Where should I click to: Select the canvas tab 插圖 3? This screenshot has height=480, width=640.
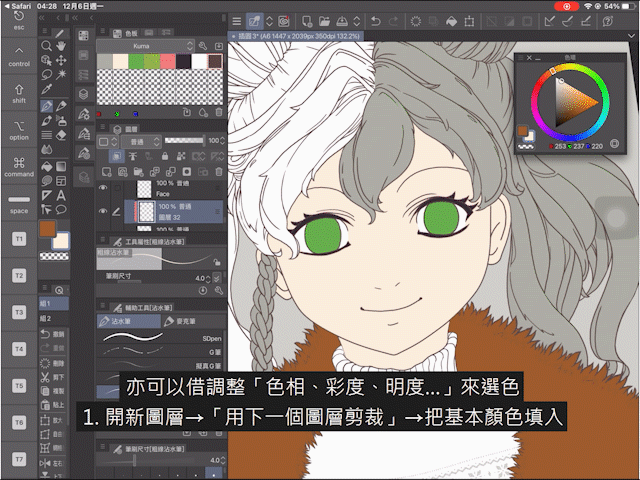[296, 36]
